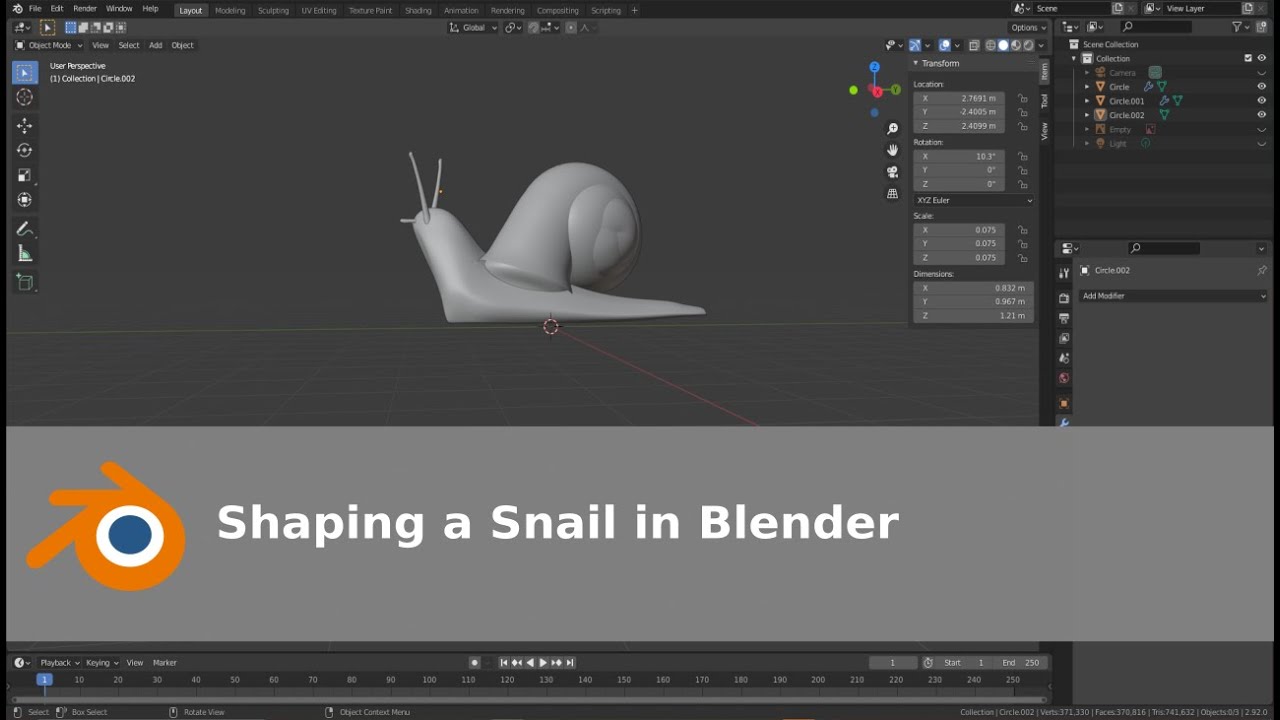
Task: Enable solid viewport shading mode
Action: click(x=1003, y=45)
